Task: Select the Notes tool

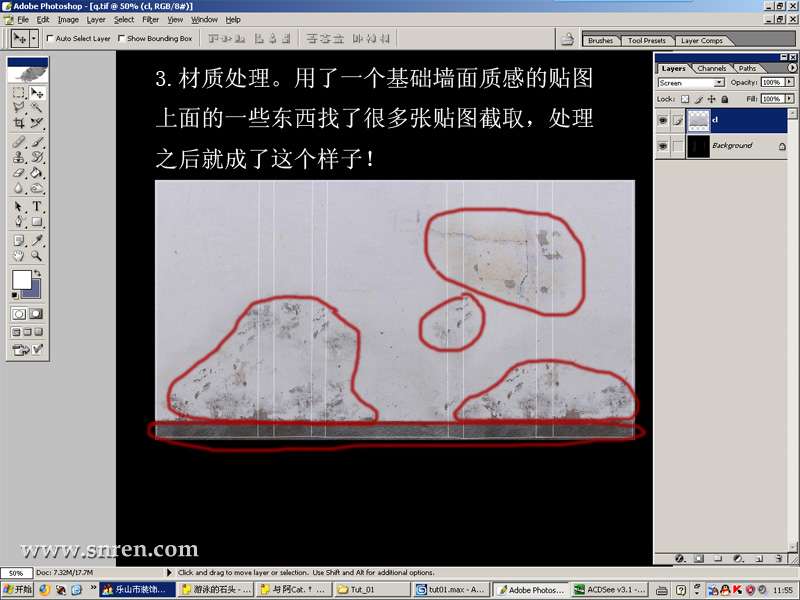Action: 19,240
